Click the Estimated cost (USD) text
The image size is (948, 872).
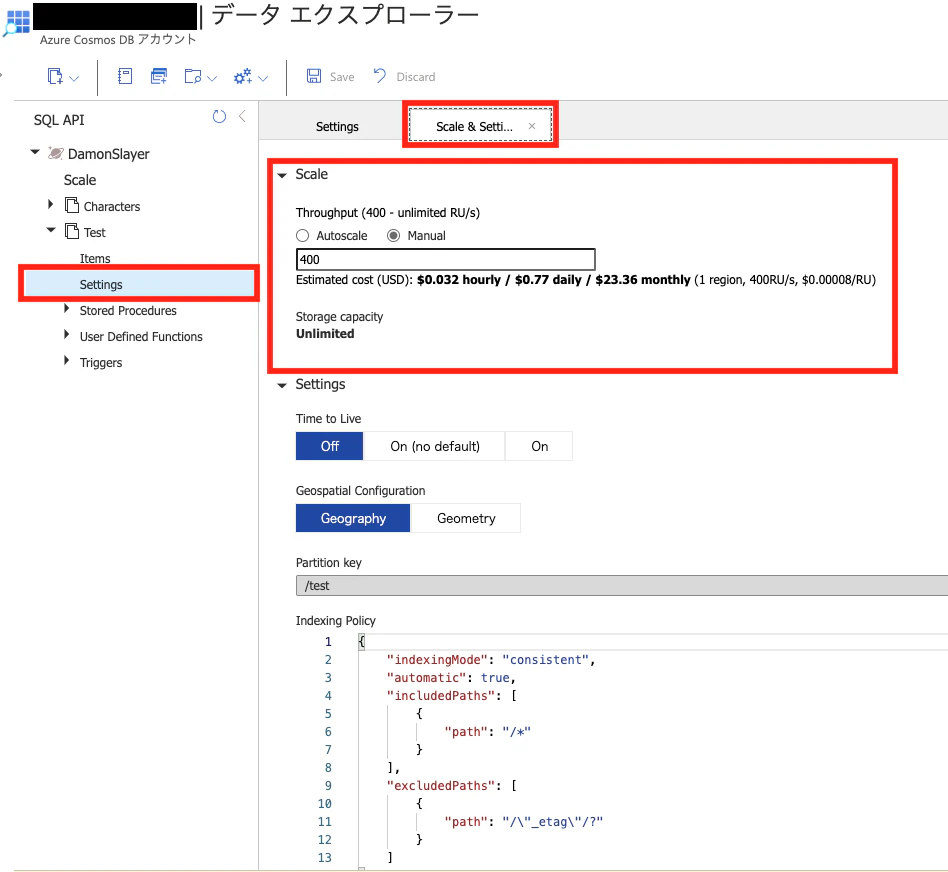[x=585, y=280]
